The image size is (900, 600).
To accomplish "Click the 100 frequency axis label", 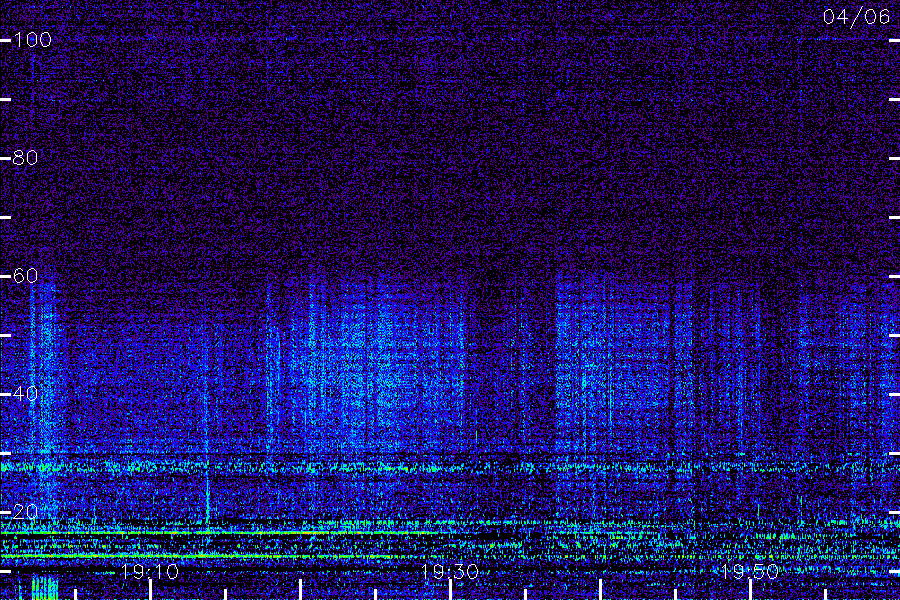I will pos(33,40).
